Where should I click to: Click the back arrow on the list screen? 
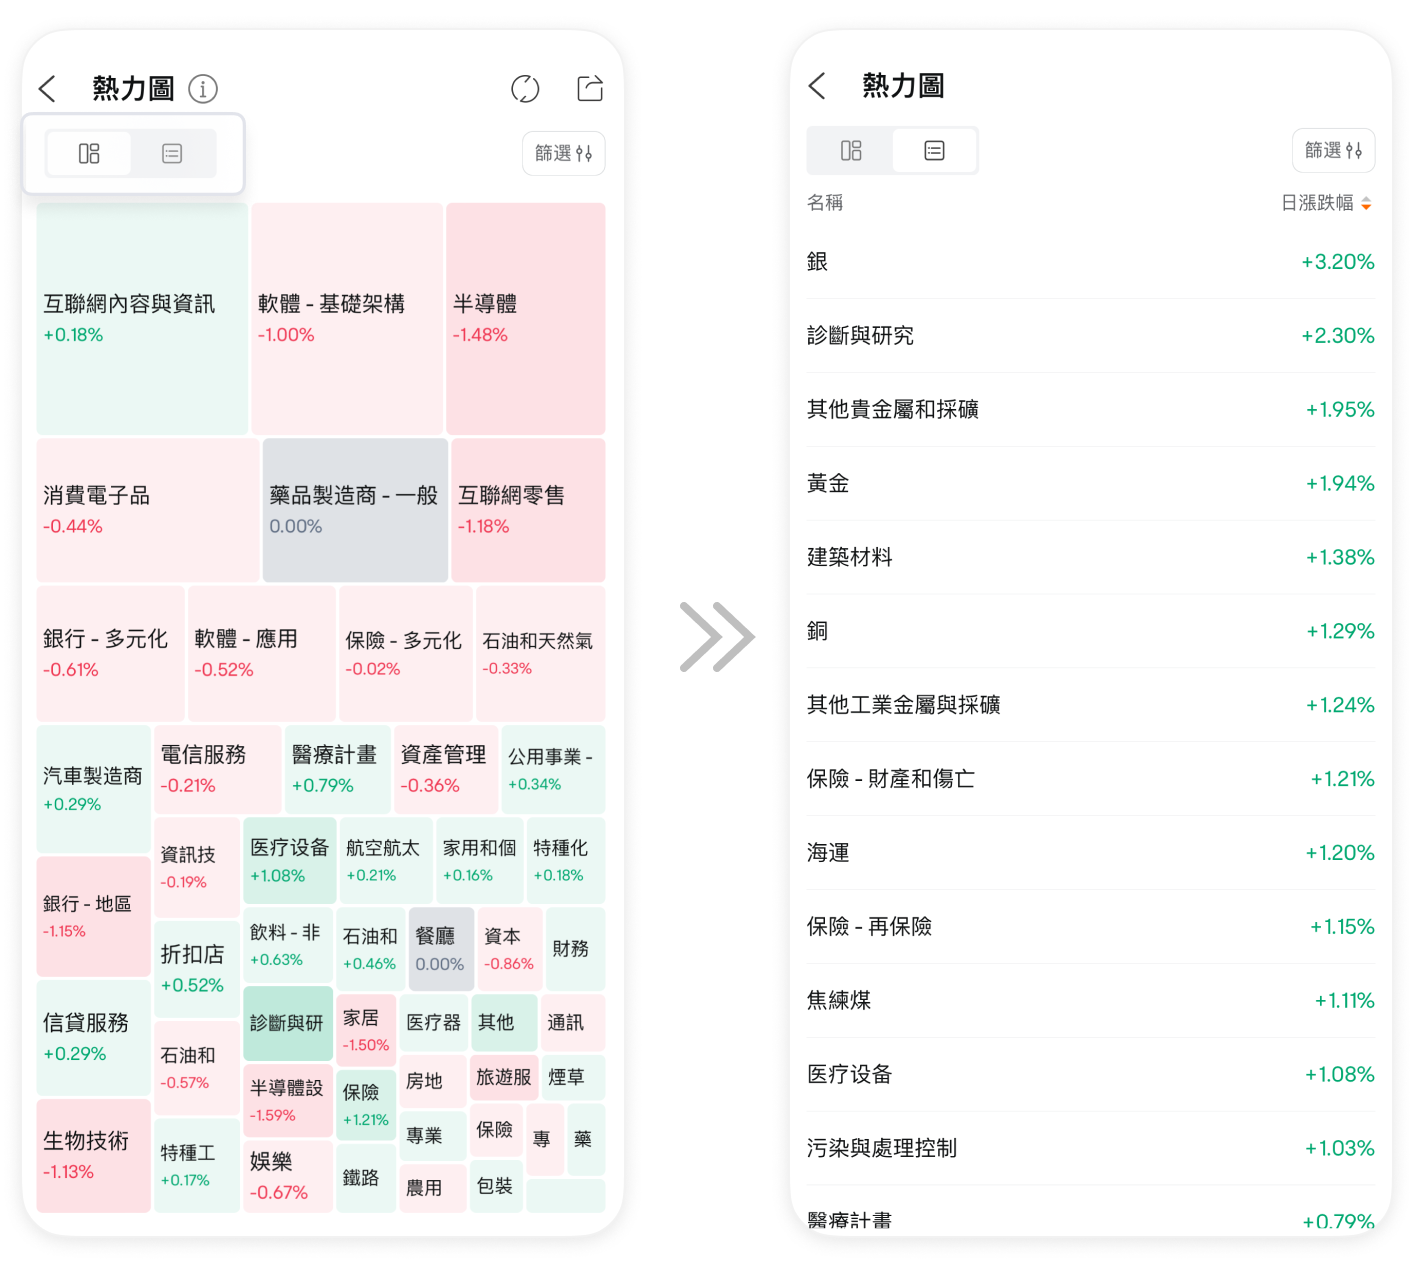[x=818, y=86]
